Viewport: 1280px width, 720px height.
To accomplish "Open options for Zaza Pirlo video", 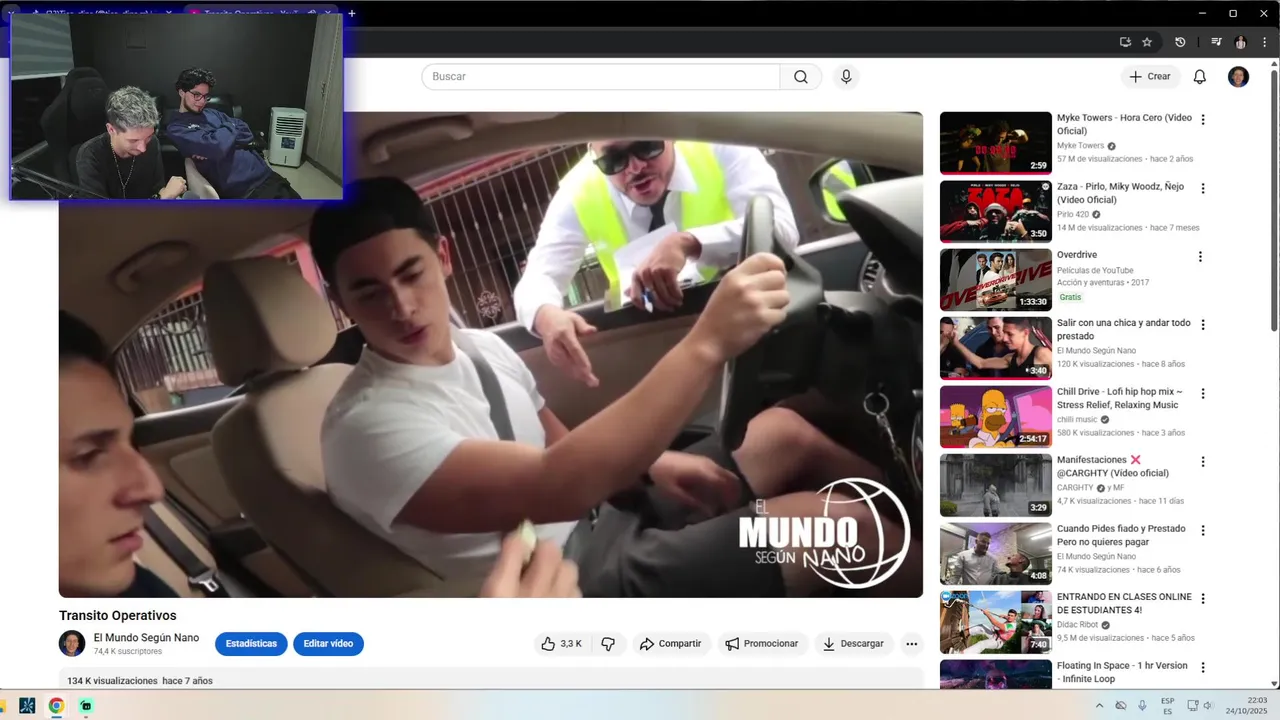I will (1203, 188).
